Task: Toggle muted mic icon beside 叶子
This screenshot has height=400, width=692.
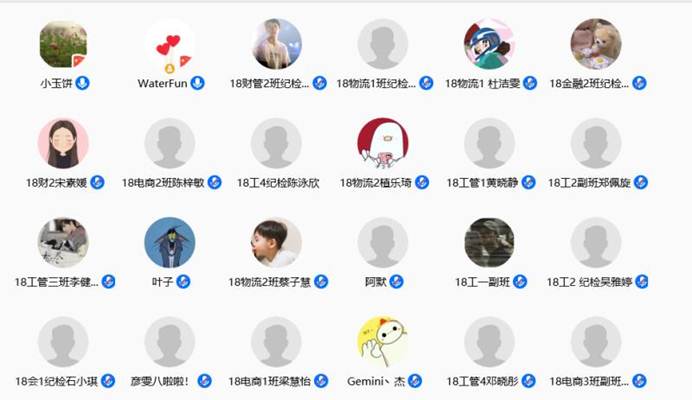Action: pos(183,282)
